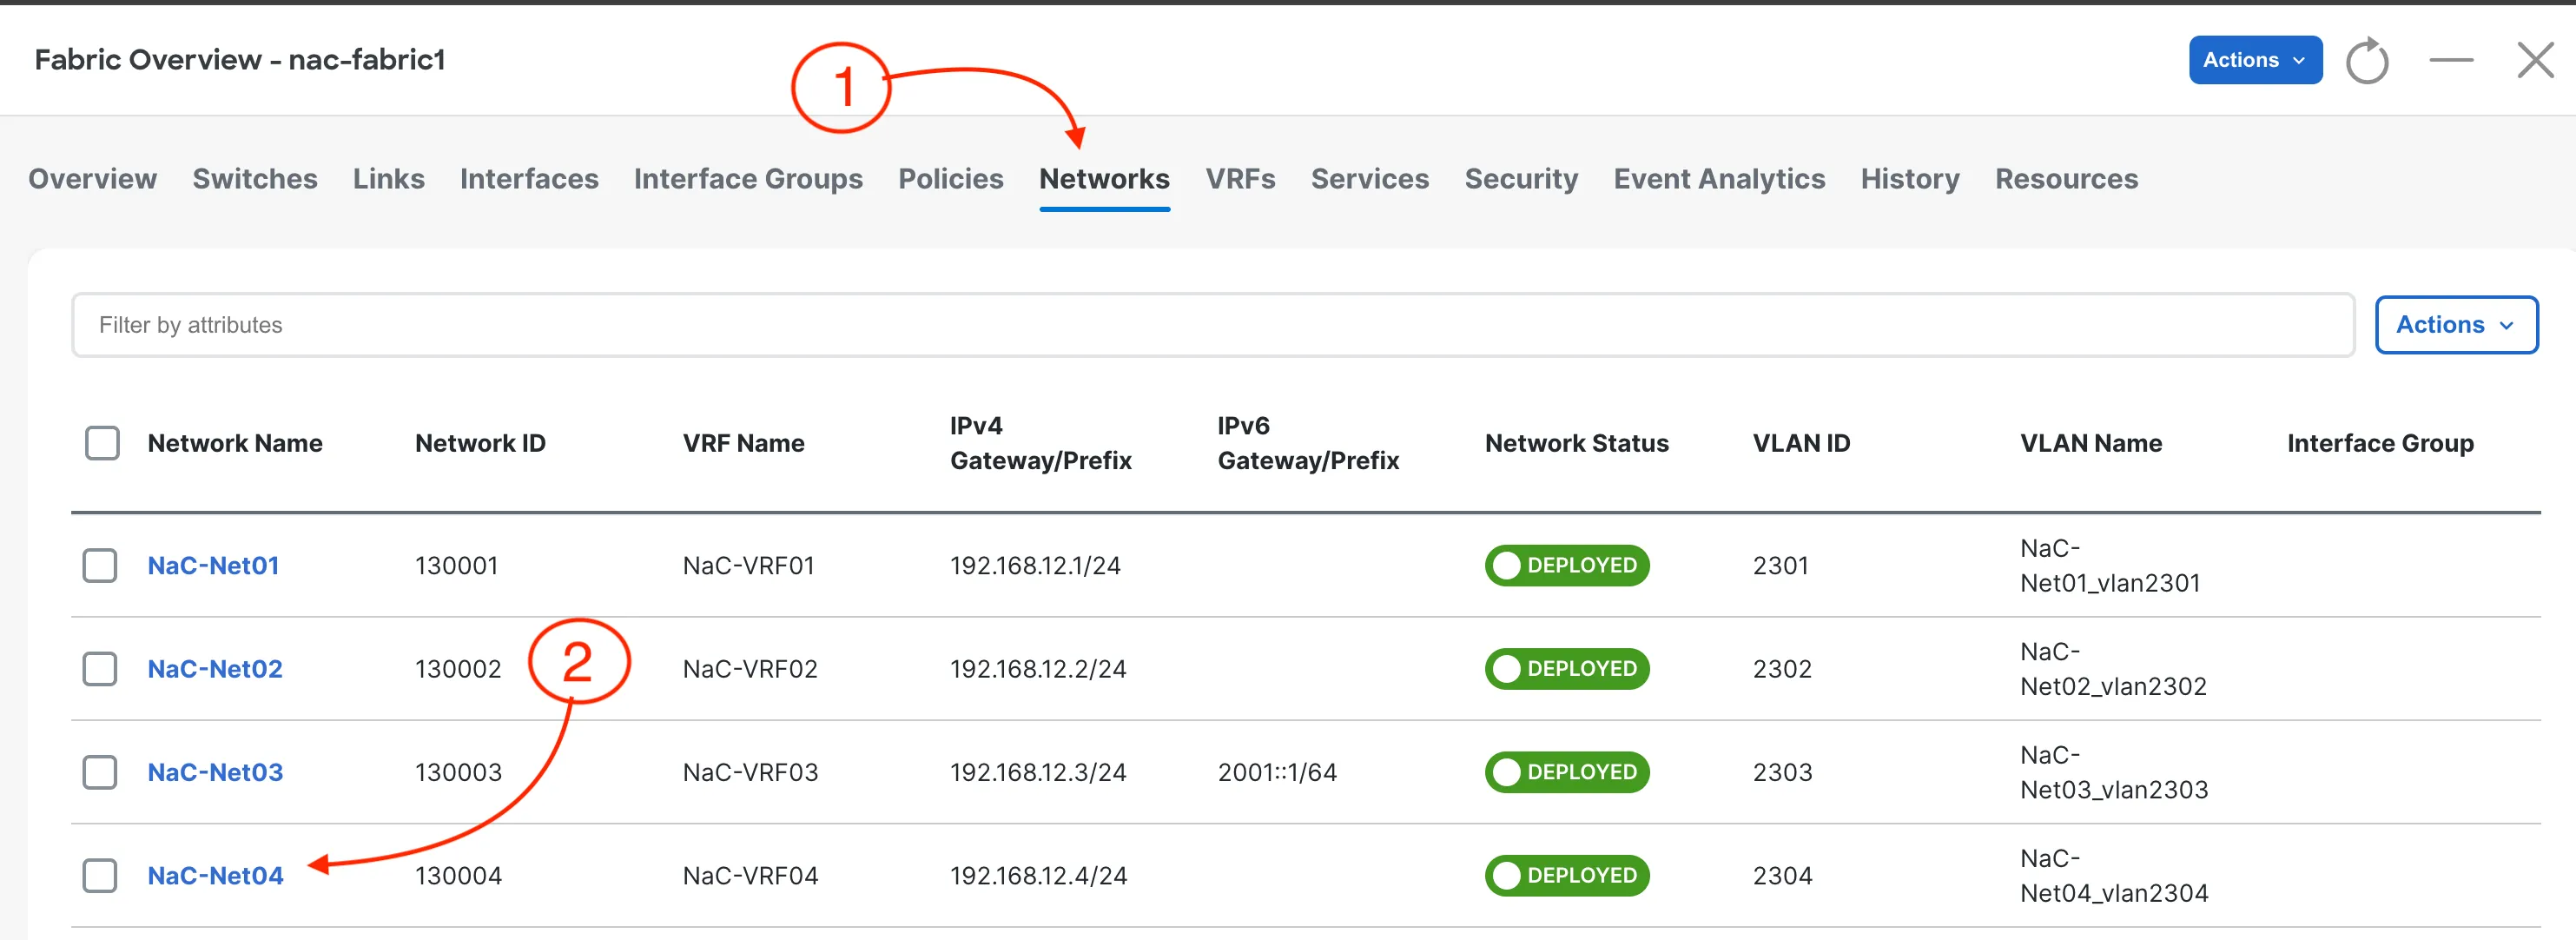The width and height of the screenshot is (2576, 940).
Task: View the History tab
Action: 1909,178
